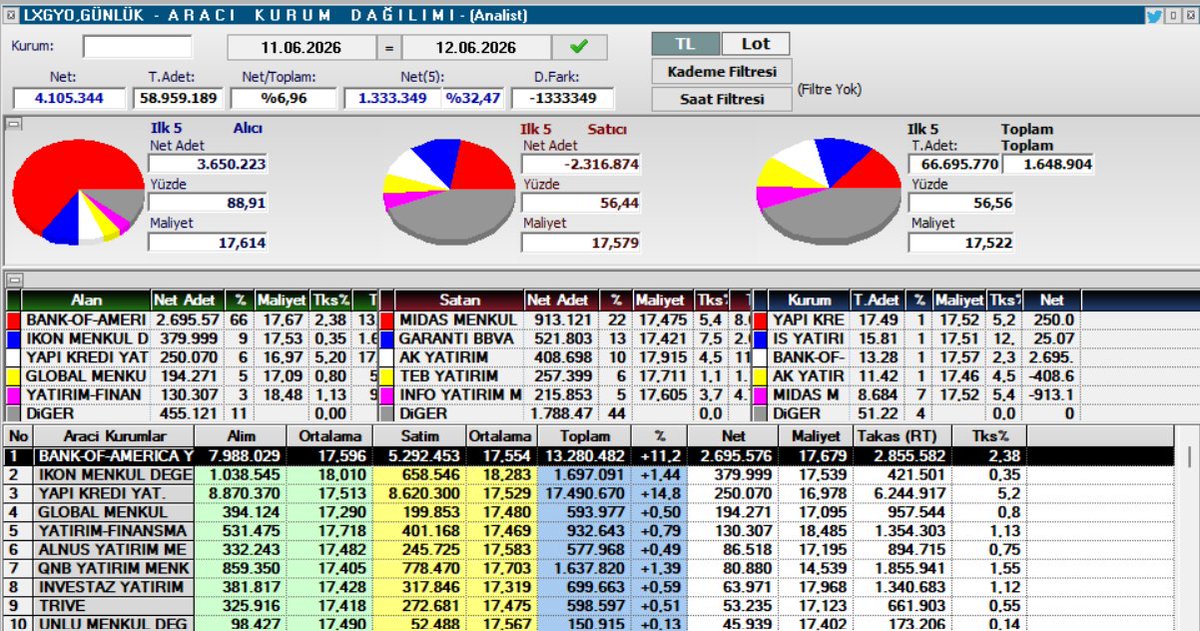Click the green checkmark apply button

point(578,47)
